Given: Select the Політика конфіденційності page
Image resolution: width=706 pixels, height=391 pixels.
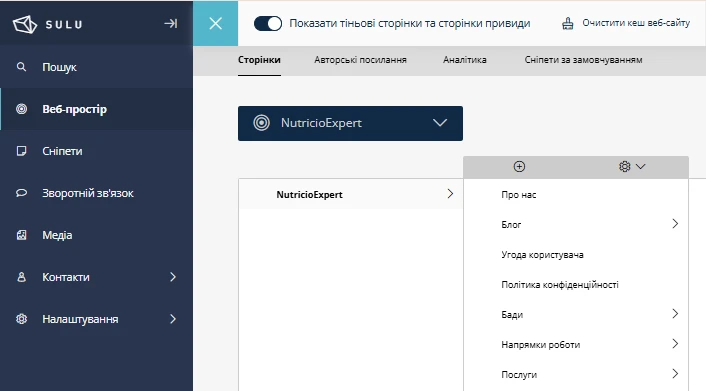Looking at the screenshot, I should 576,285.
